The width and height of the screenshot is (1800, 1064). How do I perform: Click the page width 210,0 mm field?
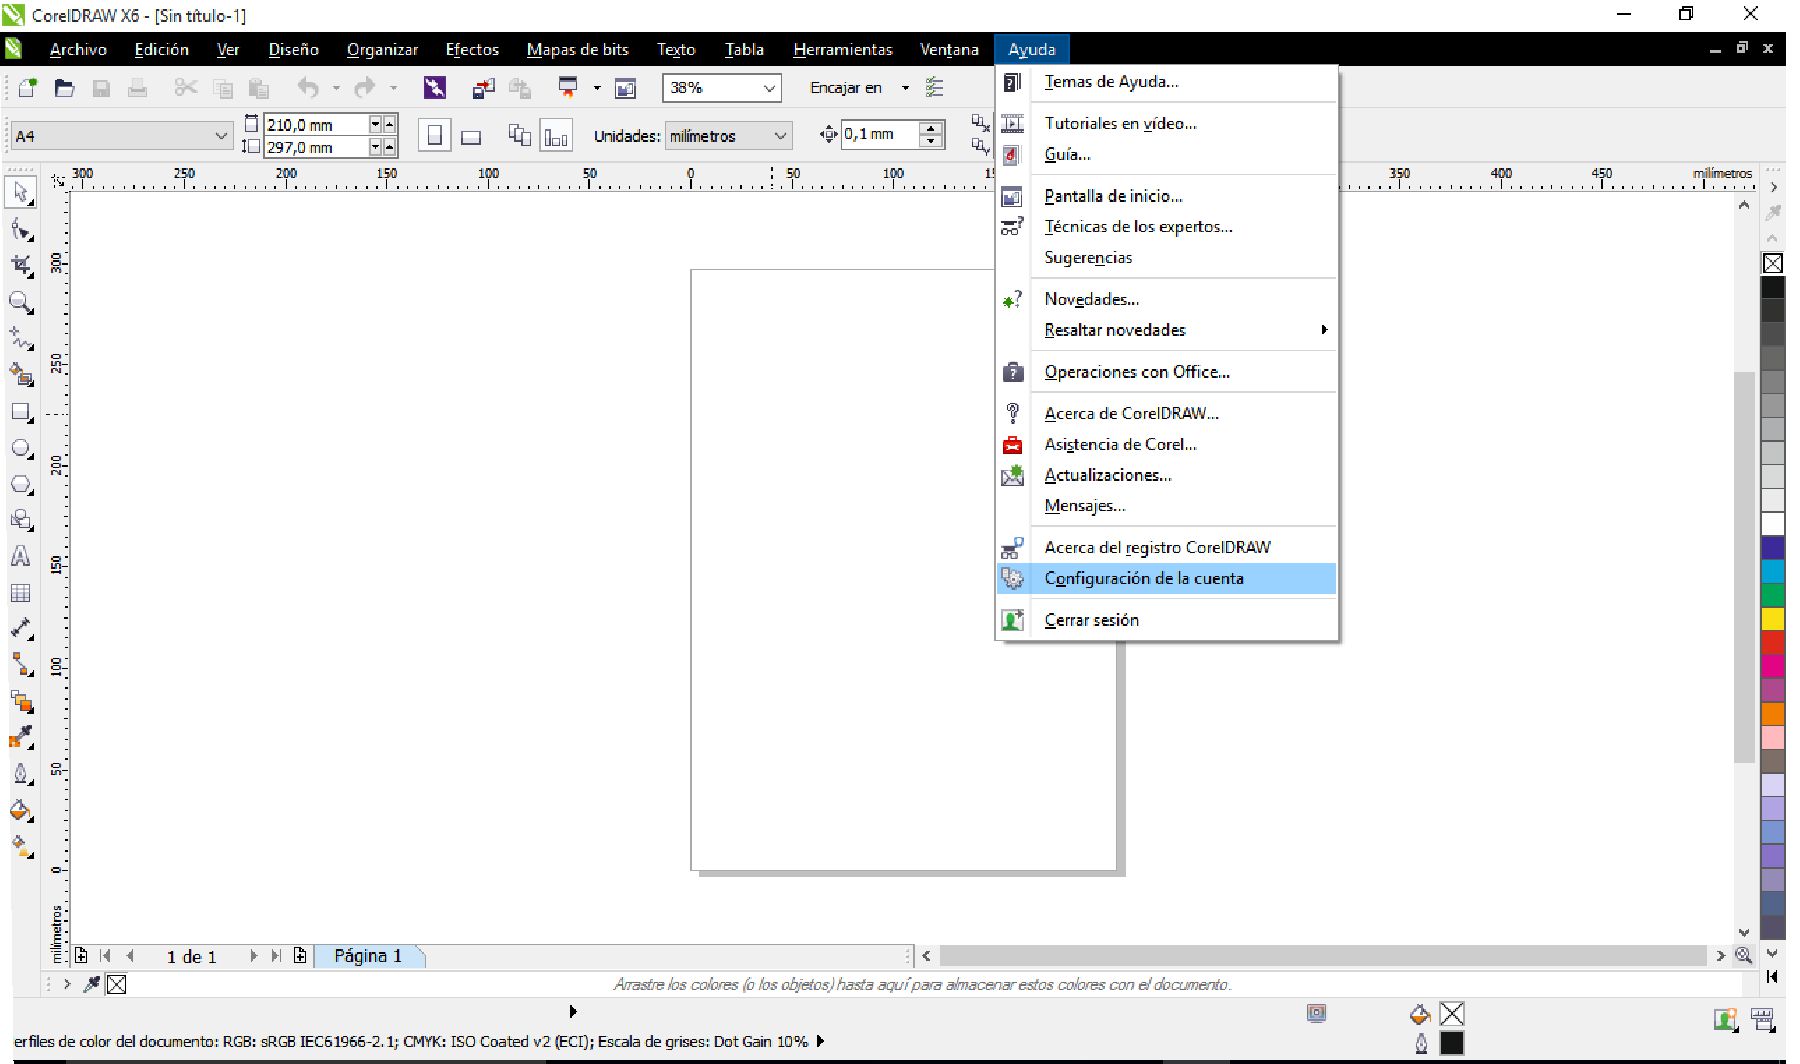coord(316,125)
